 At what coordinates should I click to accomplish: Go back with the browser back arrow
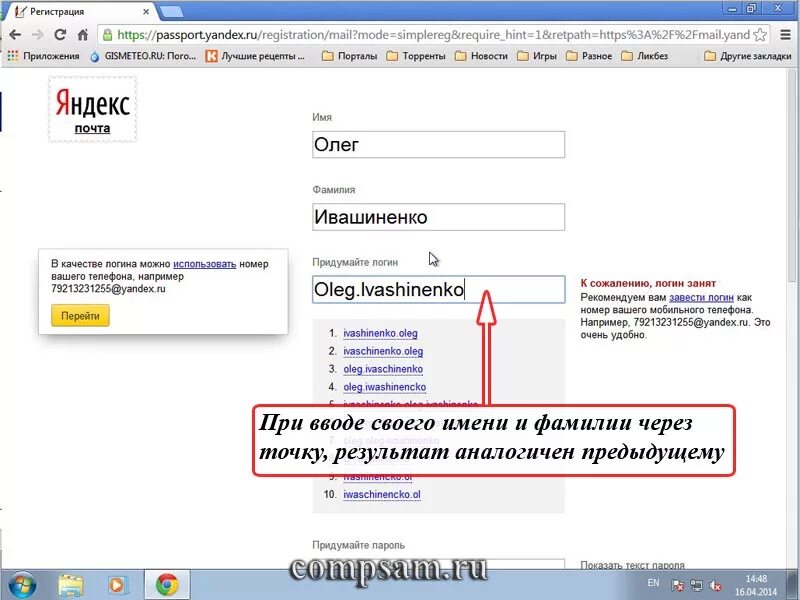pyautogui.click(x=15, y=35)
